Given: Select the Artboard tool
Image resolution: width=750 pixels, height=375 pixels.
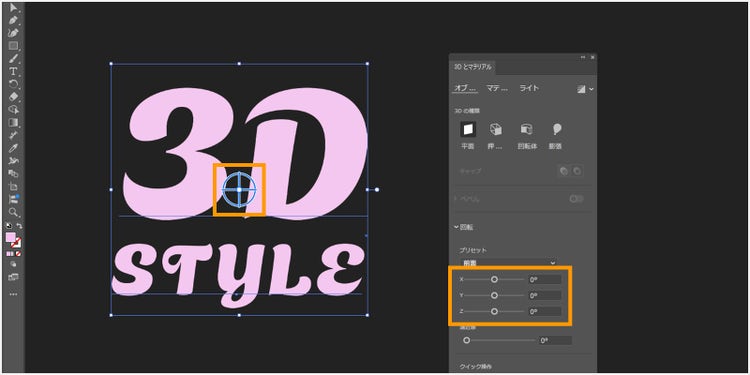Looking at the screenshot, I should (13, 187).
